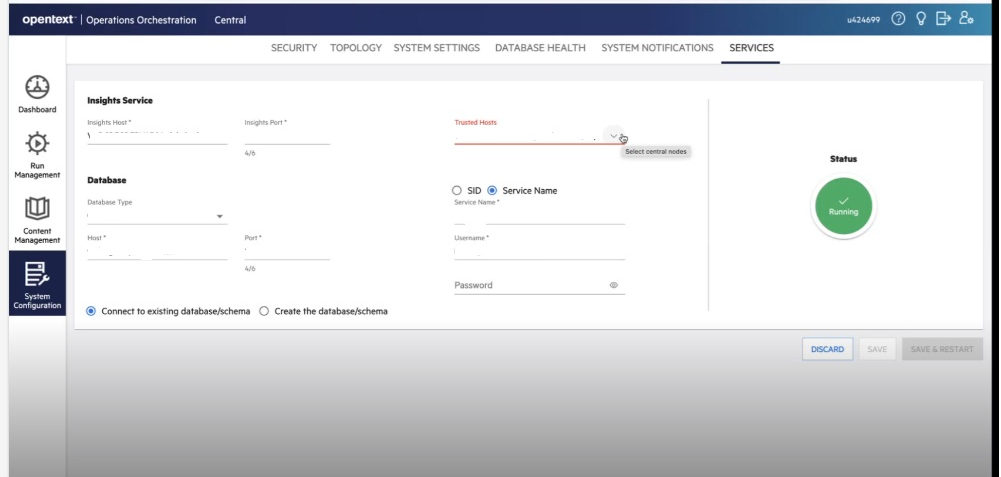1001x477 pixels.
Task: Click the Save button
Action: click(x=877, y=349)
